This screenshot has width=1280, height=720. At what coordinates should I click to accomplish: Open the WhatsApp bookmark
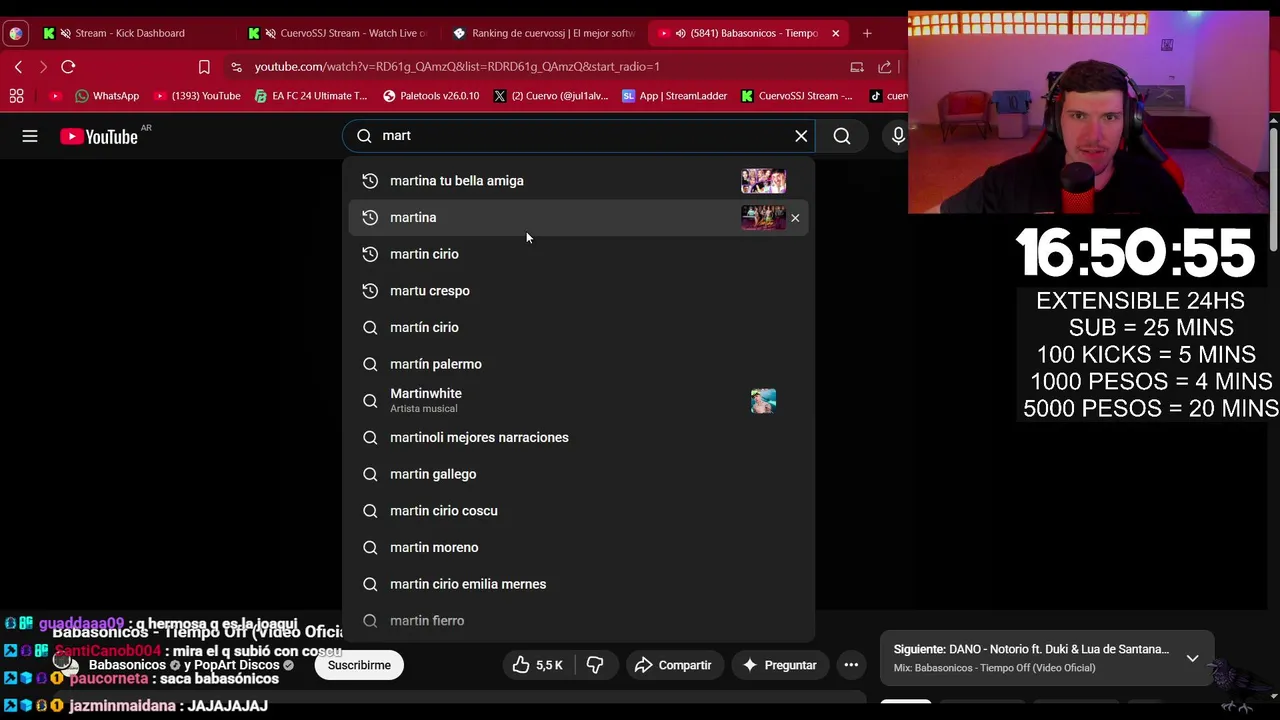pyautogui.click(x=107, y=96)
